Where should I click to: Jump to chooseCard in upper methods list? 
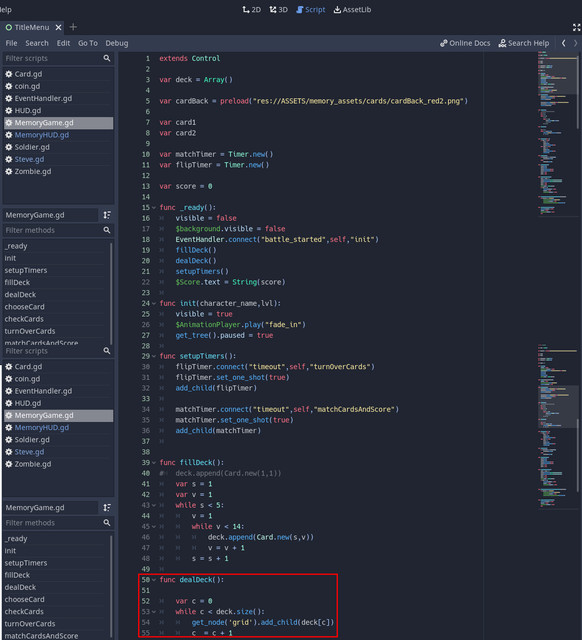pyautogui.click(x=55, y=307)
